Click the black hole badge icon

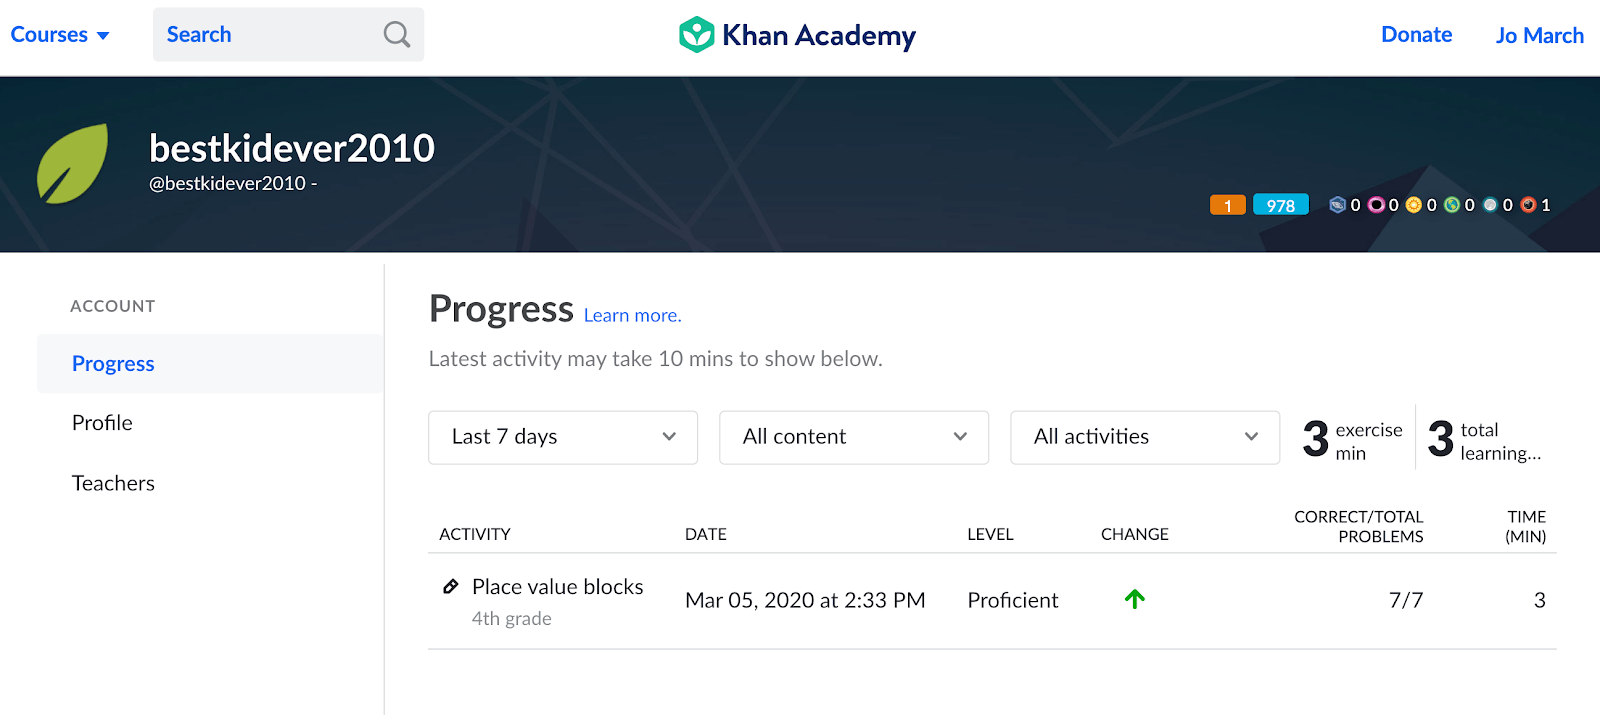(x=1376, y=205)
